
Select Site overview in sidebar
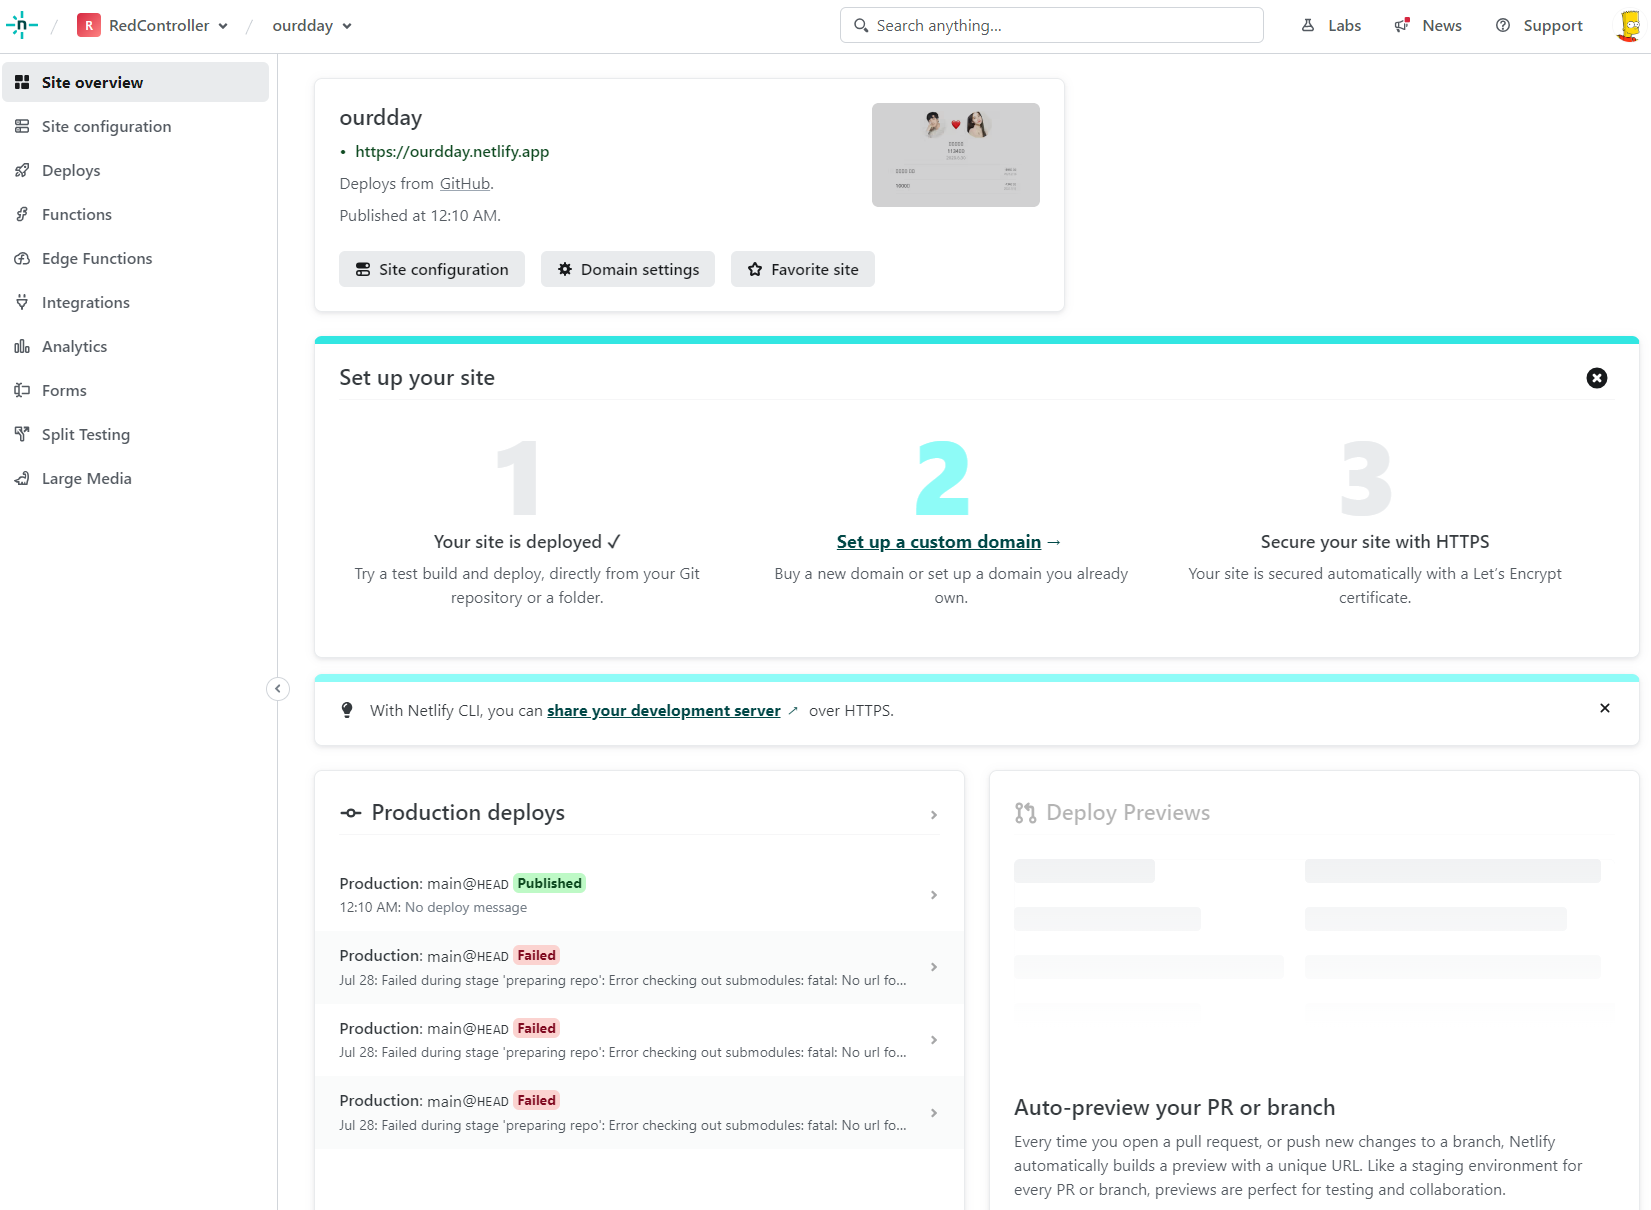coord(136,82)
